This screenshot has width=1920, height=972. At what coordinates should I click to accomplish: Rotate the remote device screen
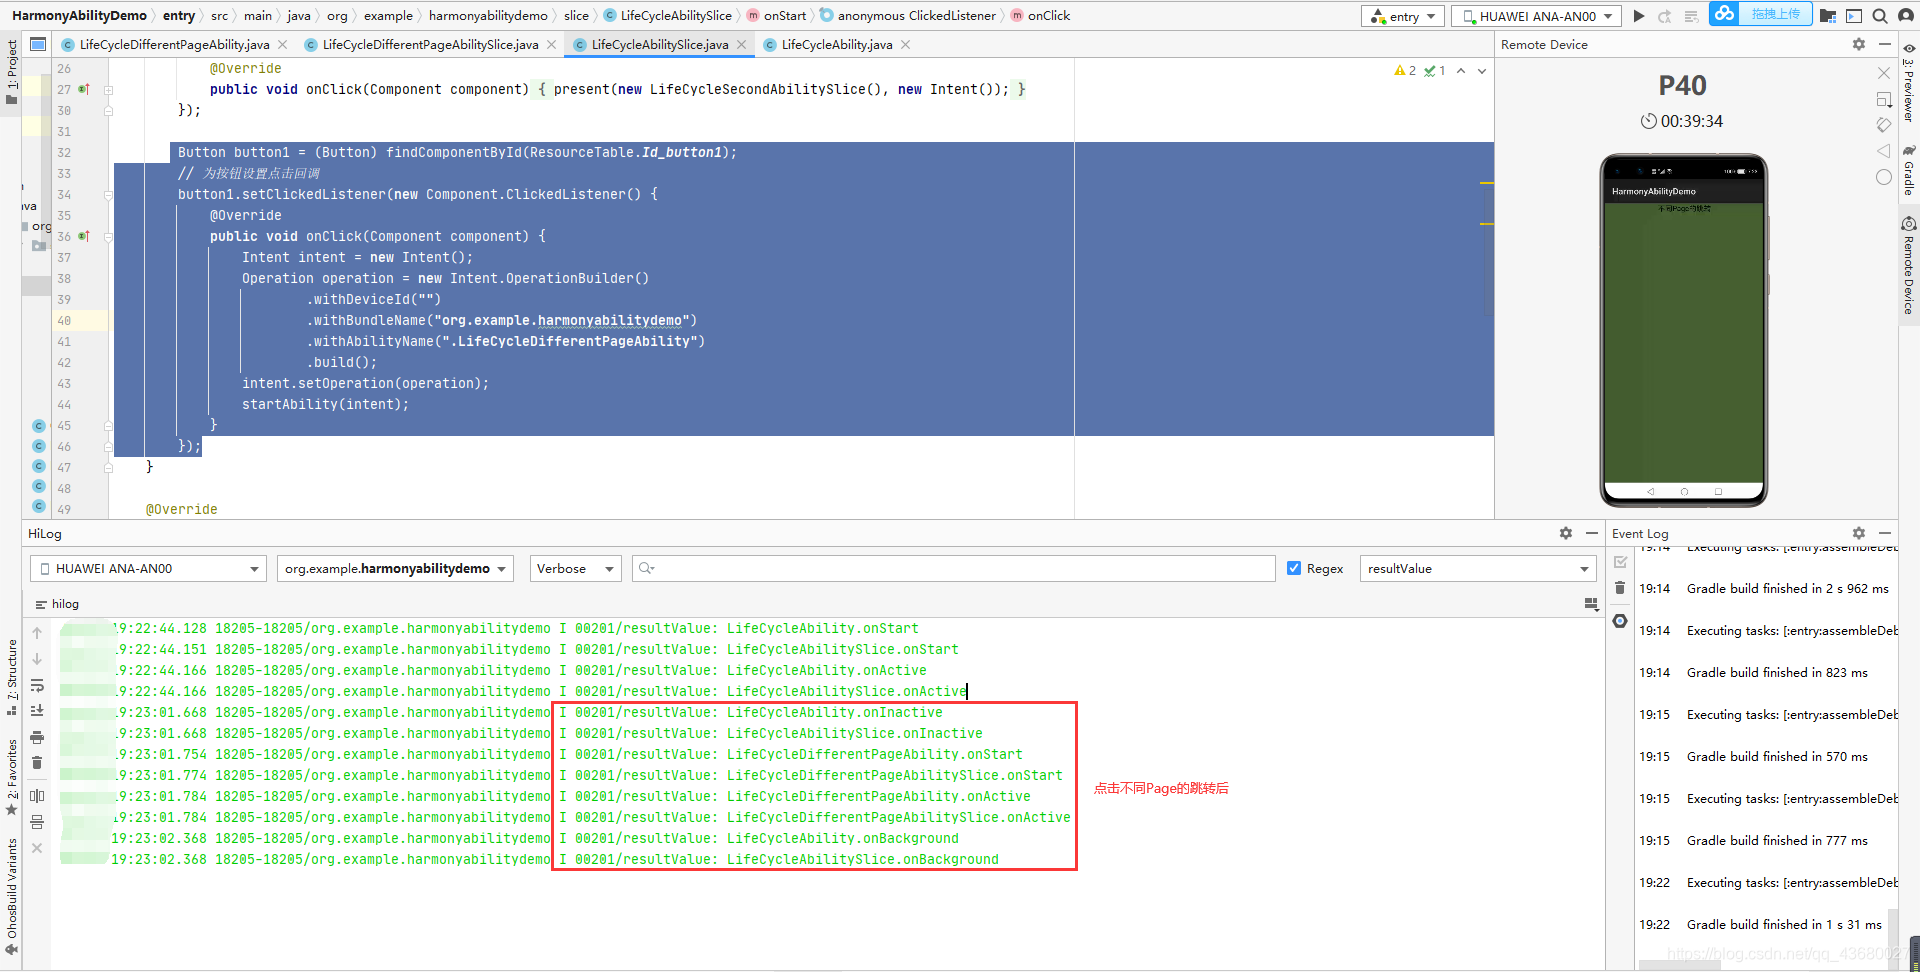[x=1884, y=125]
